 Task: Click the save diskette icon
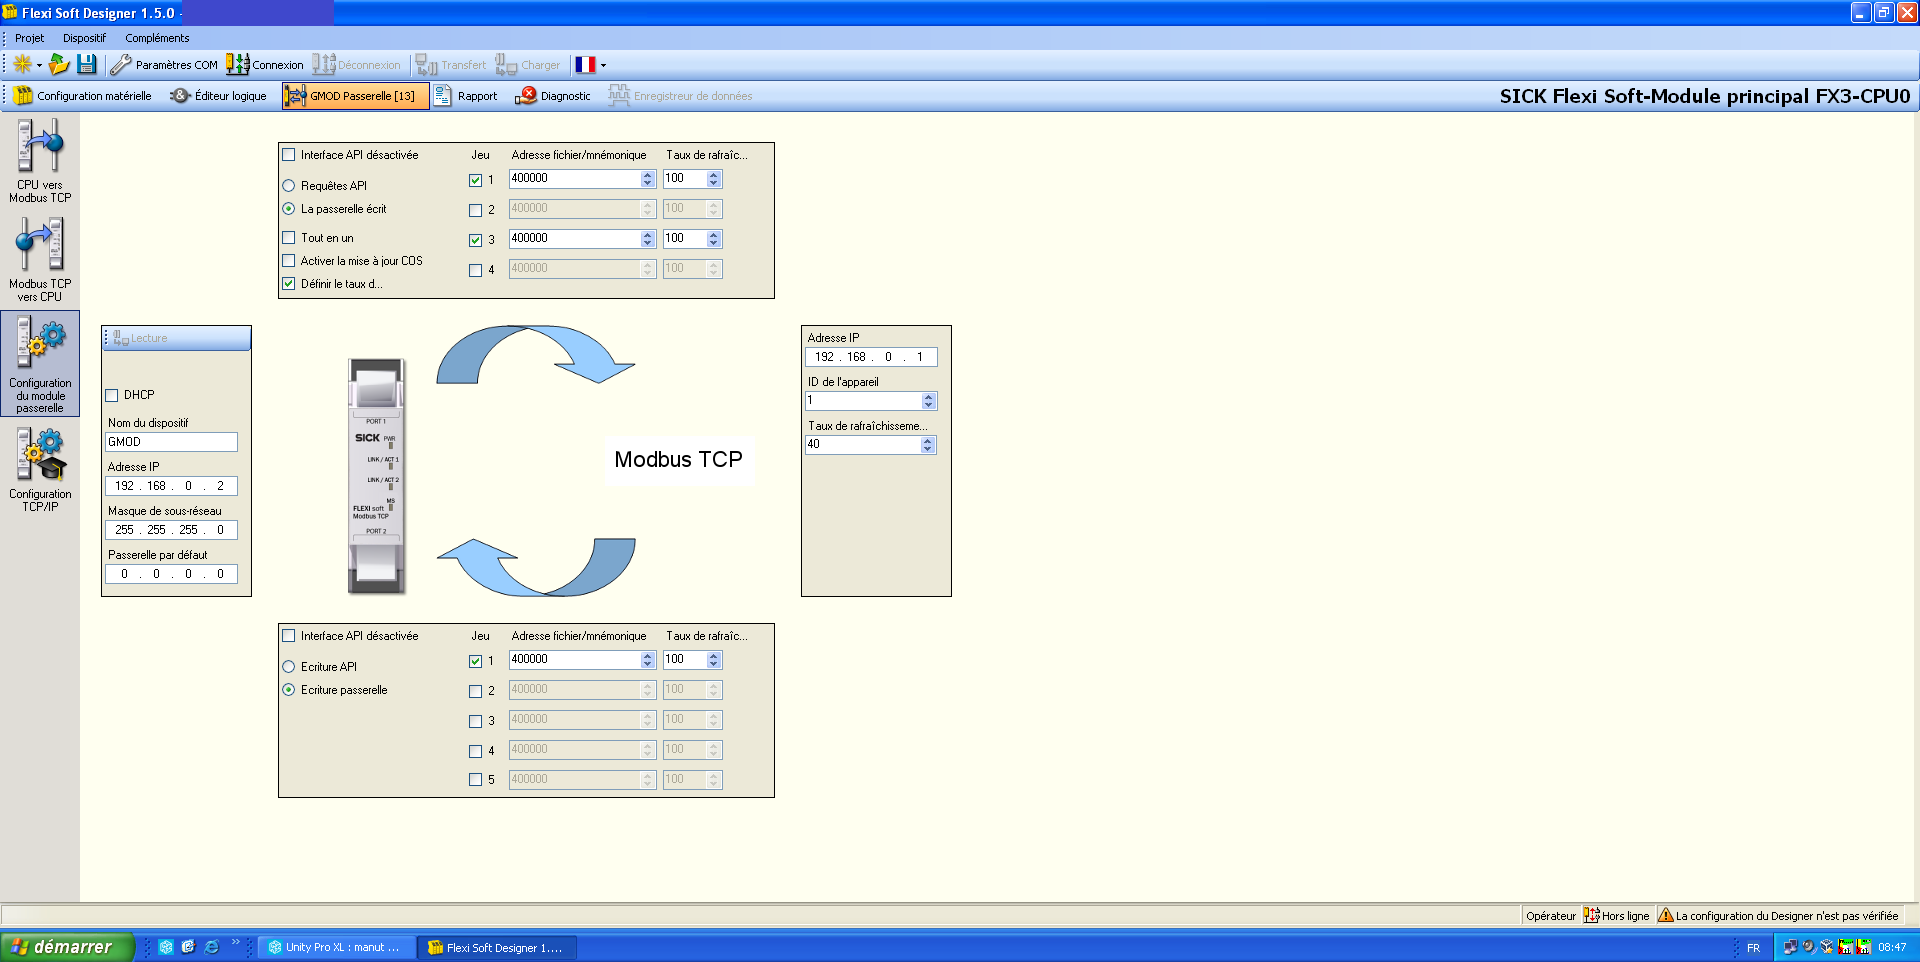(87, 65)
